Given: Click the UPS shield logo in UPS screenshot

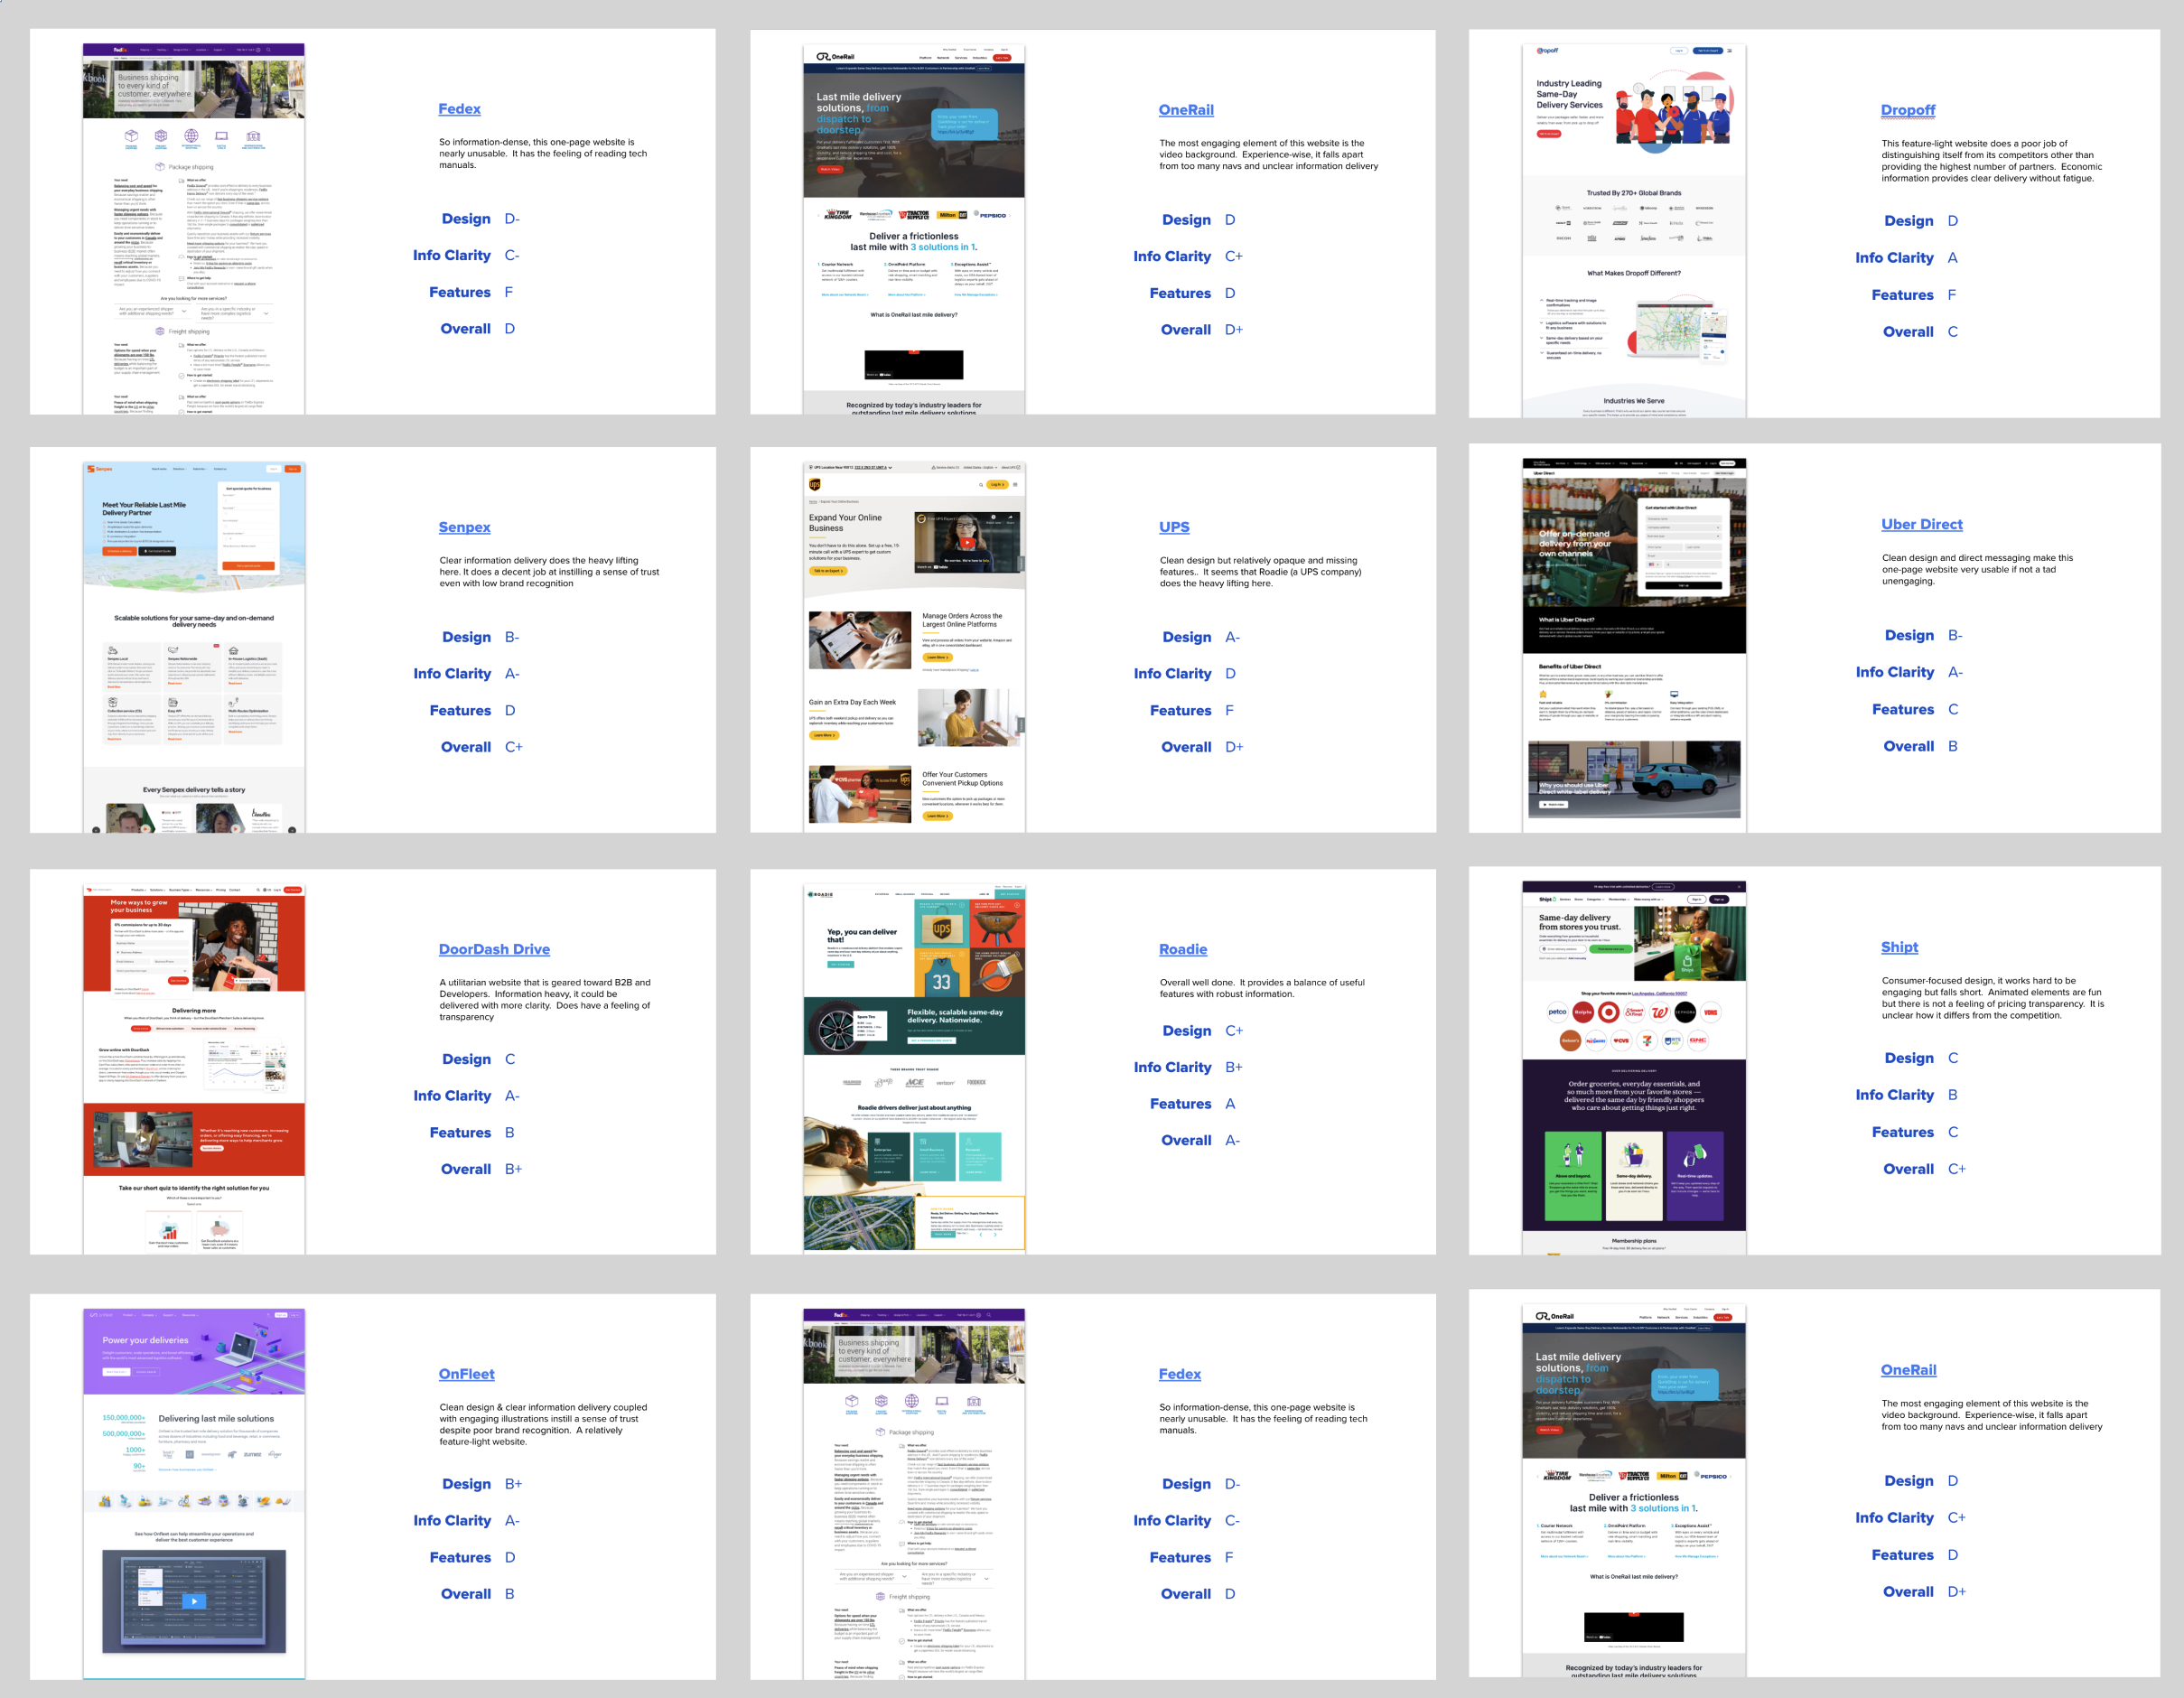Looking at the screenshot, I should [x=815, y=485].
